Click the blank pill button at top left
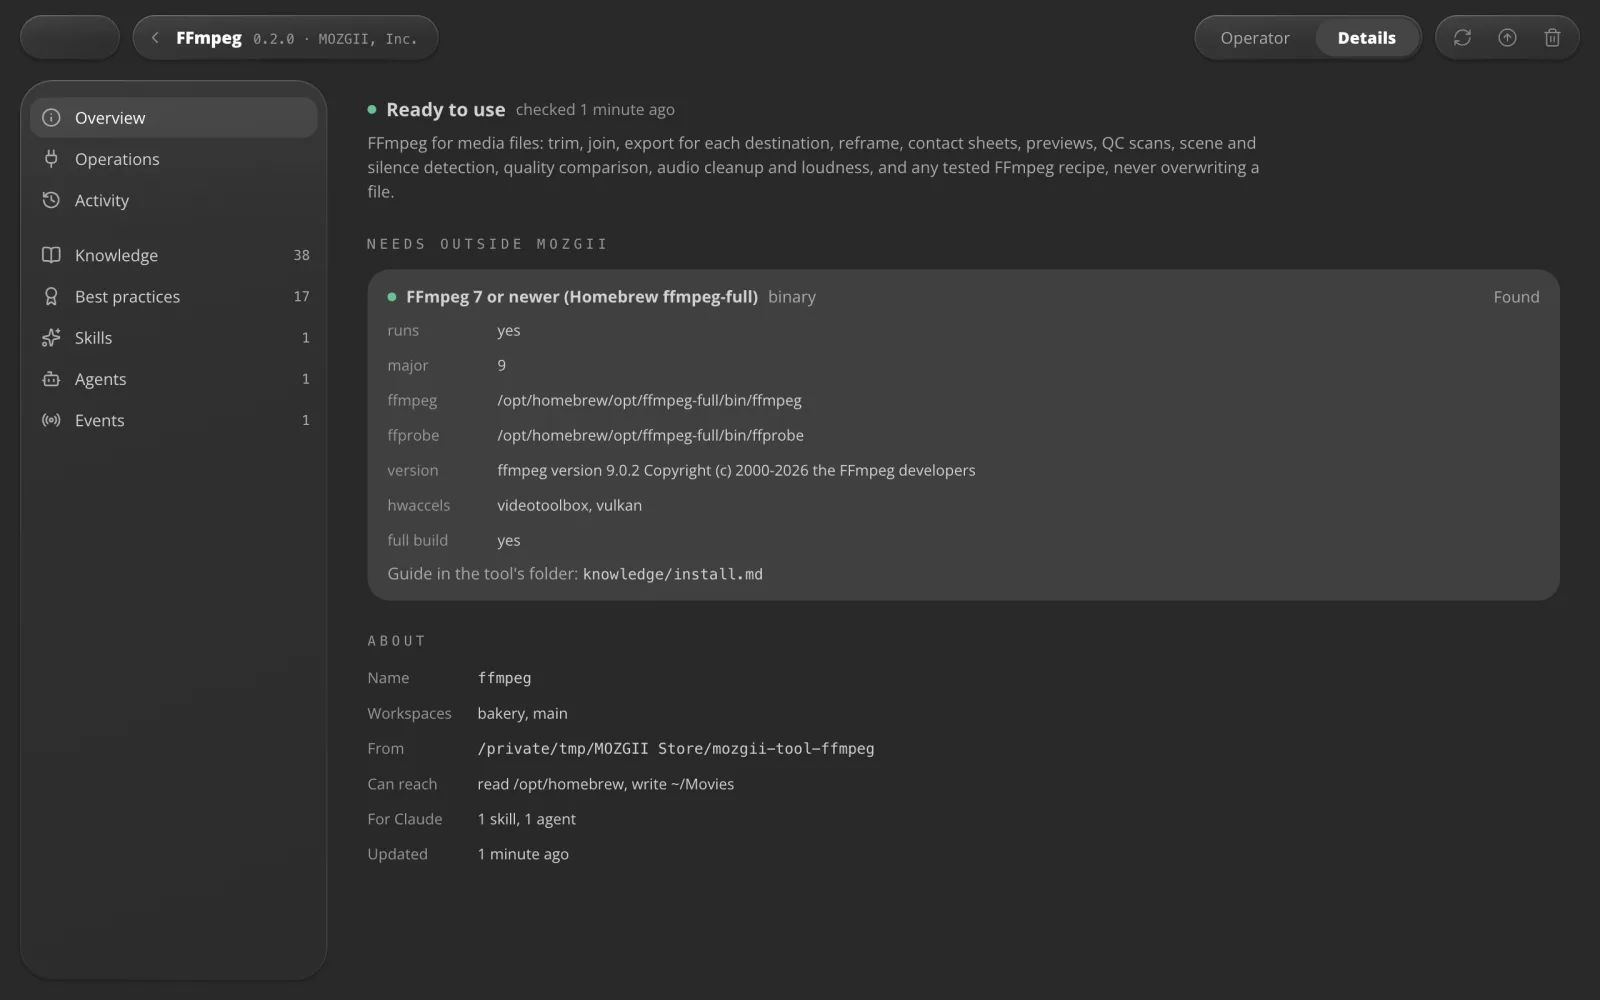Viewport: 1600px width, 1000px height. 70,38
